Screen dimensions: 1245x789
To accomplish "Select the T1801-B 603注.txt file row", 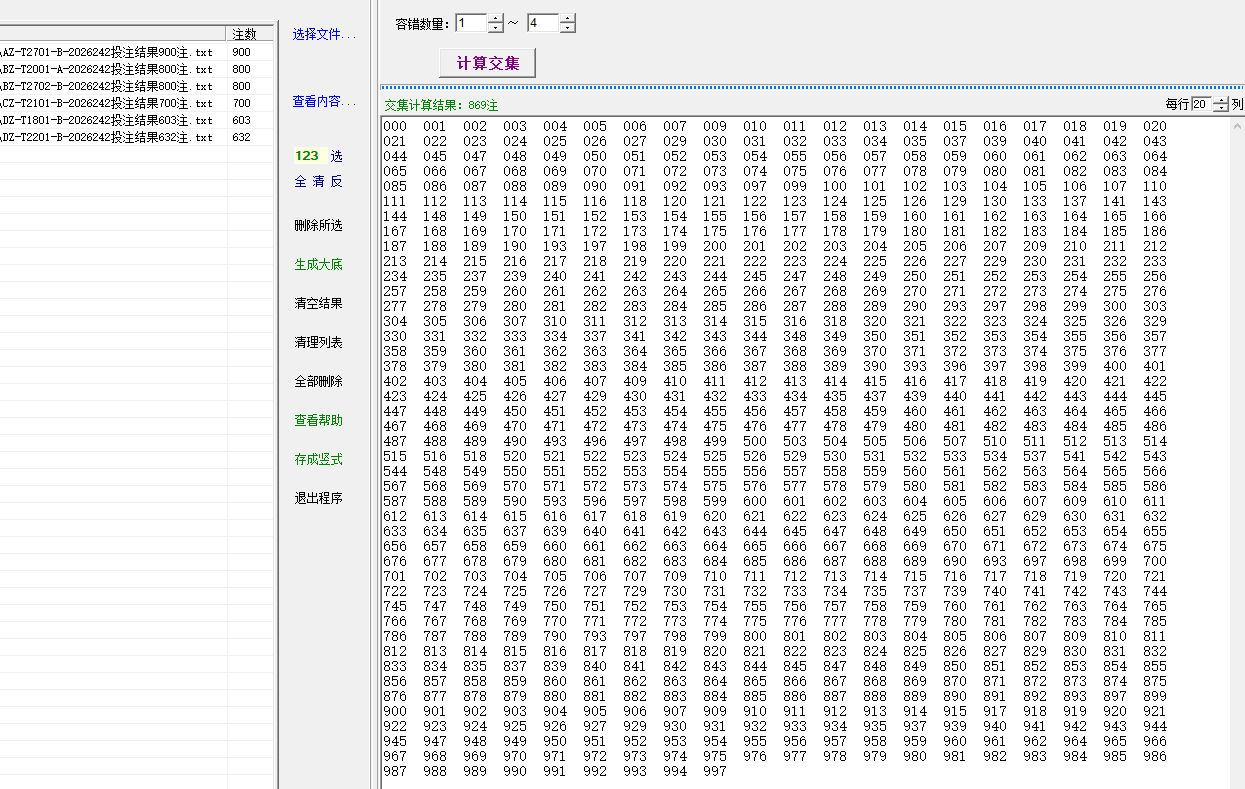I will [x=136, y=120].
